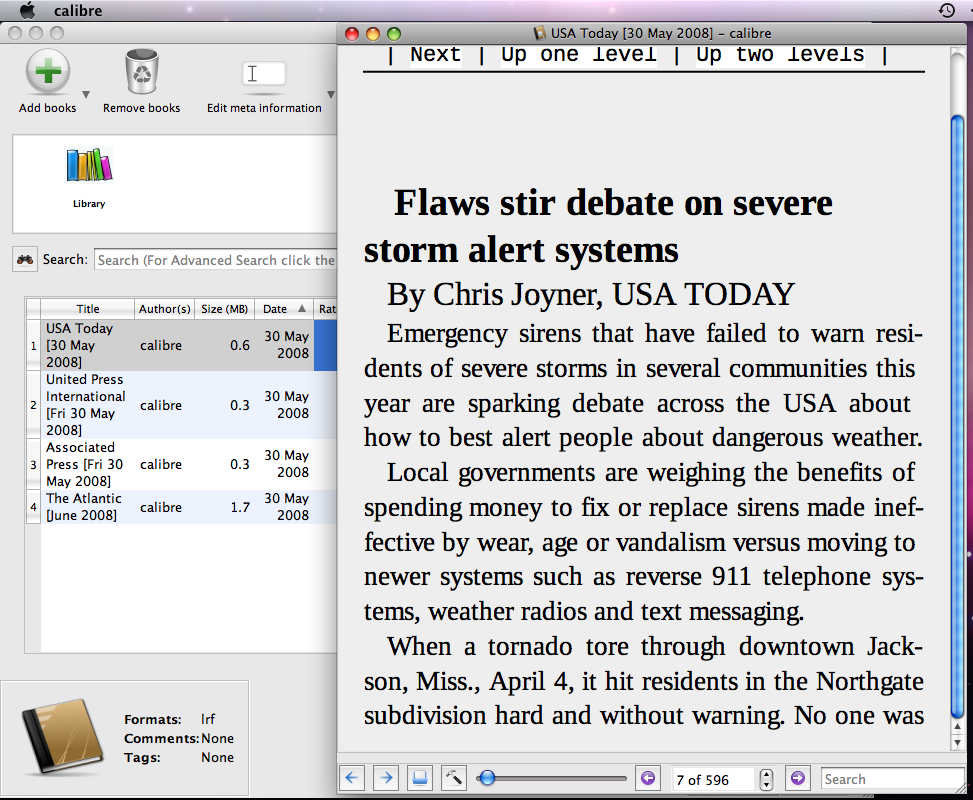This screenshot has width=973, height=800.
Task: Click row header number 3
Action: (34, 464)
